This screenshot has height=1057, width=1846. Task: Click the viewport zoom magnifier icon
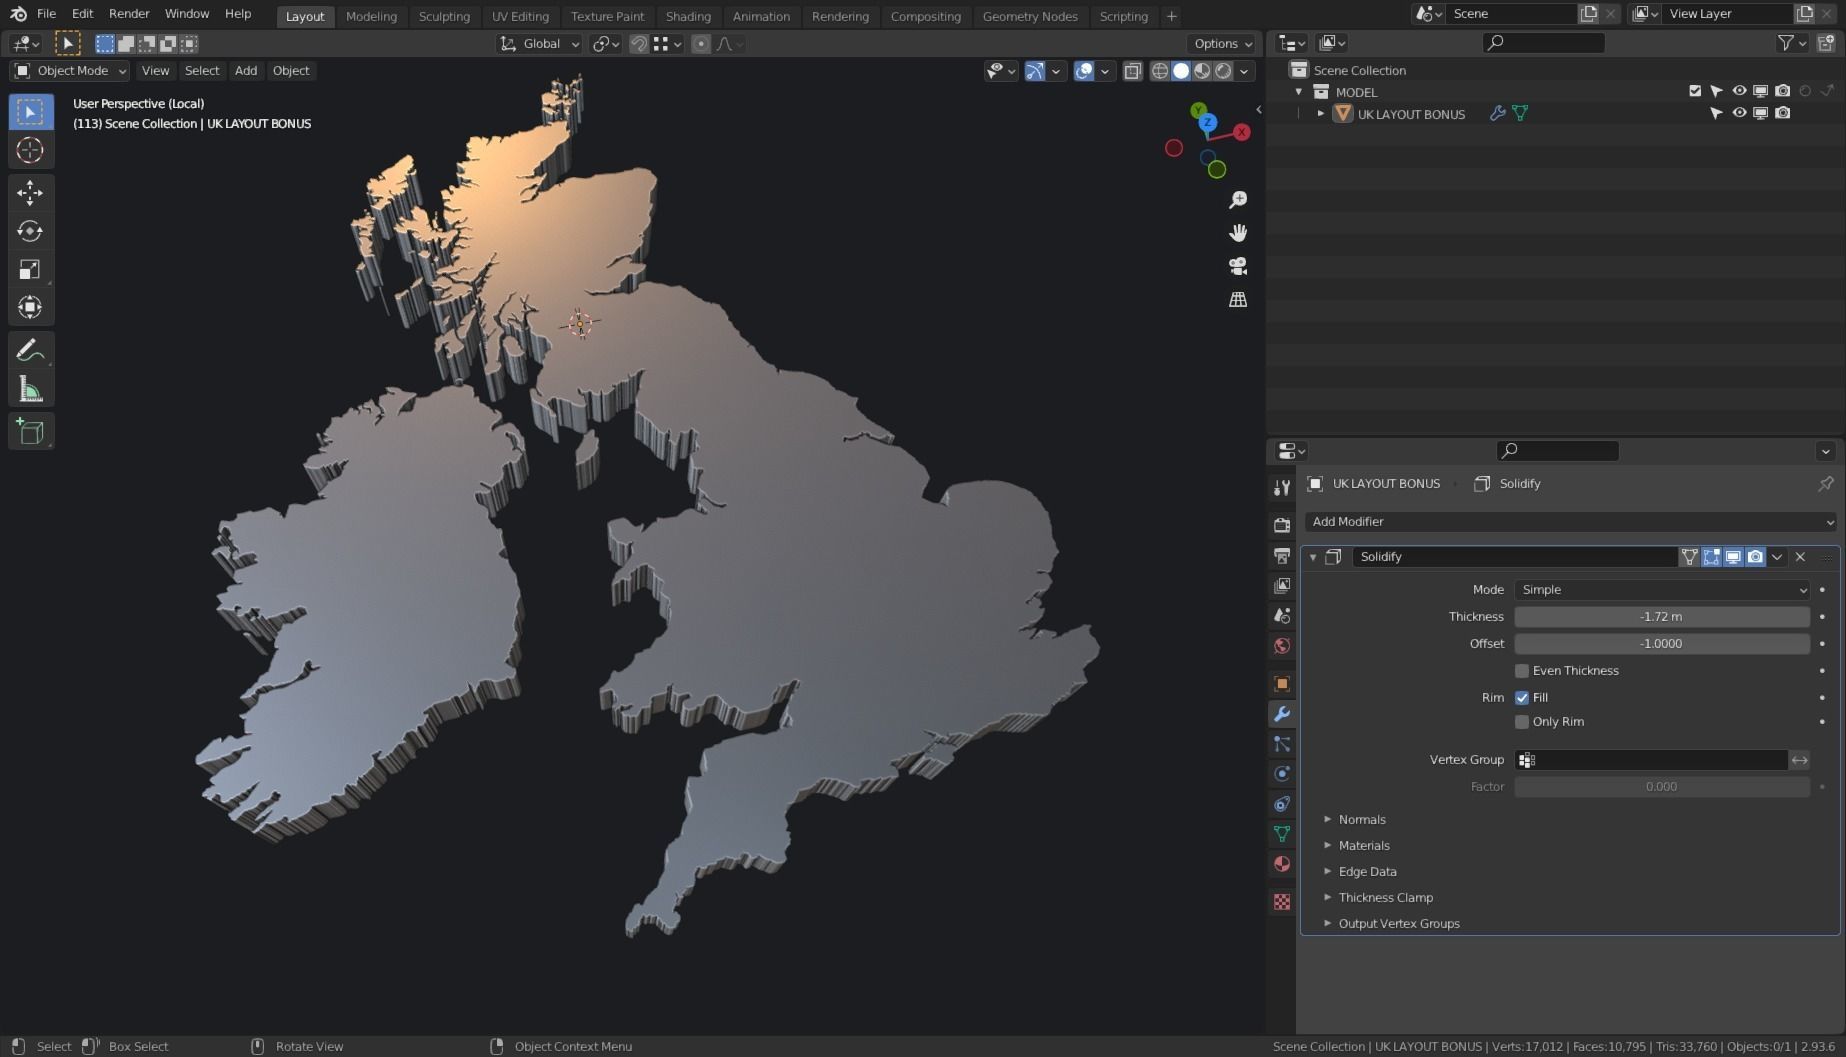pos(1238,200)
